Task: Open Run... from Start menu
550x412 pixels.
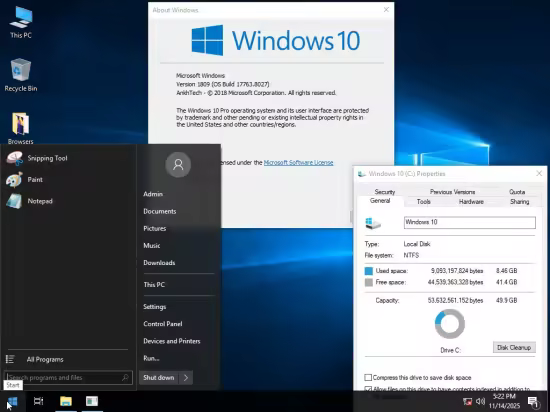Action: [151, 358]
